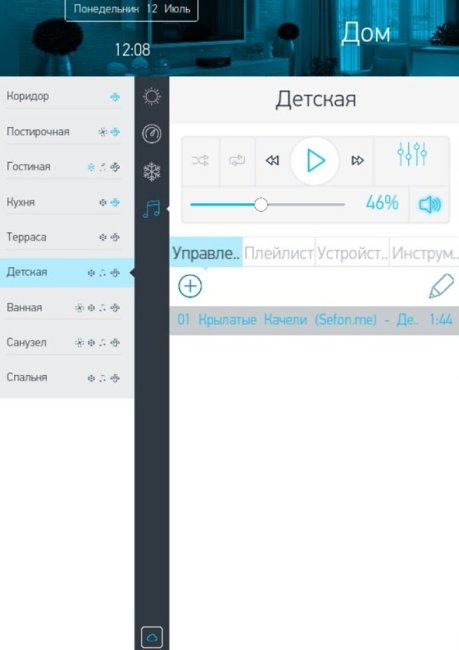459x650 pixels.
Task: Toggle repeat playback
Action: [x=237, y=160]
